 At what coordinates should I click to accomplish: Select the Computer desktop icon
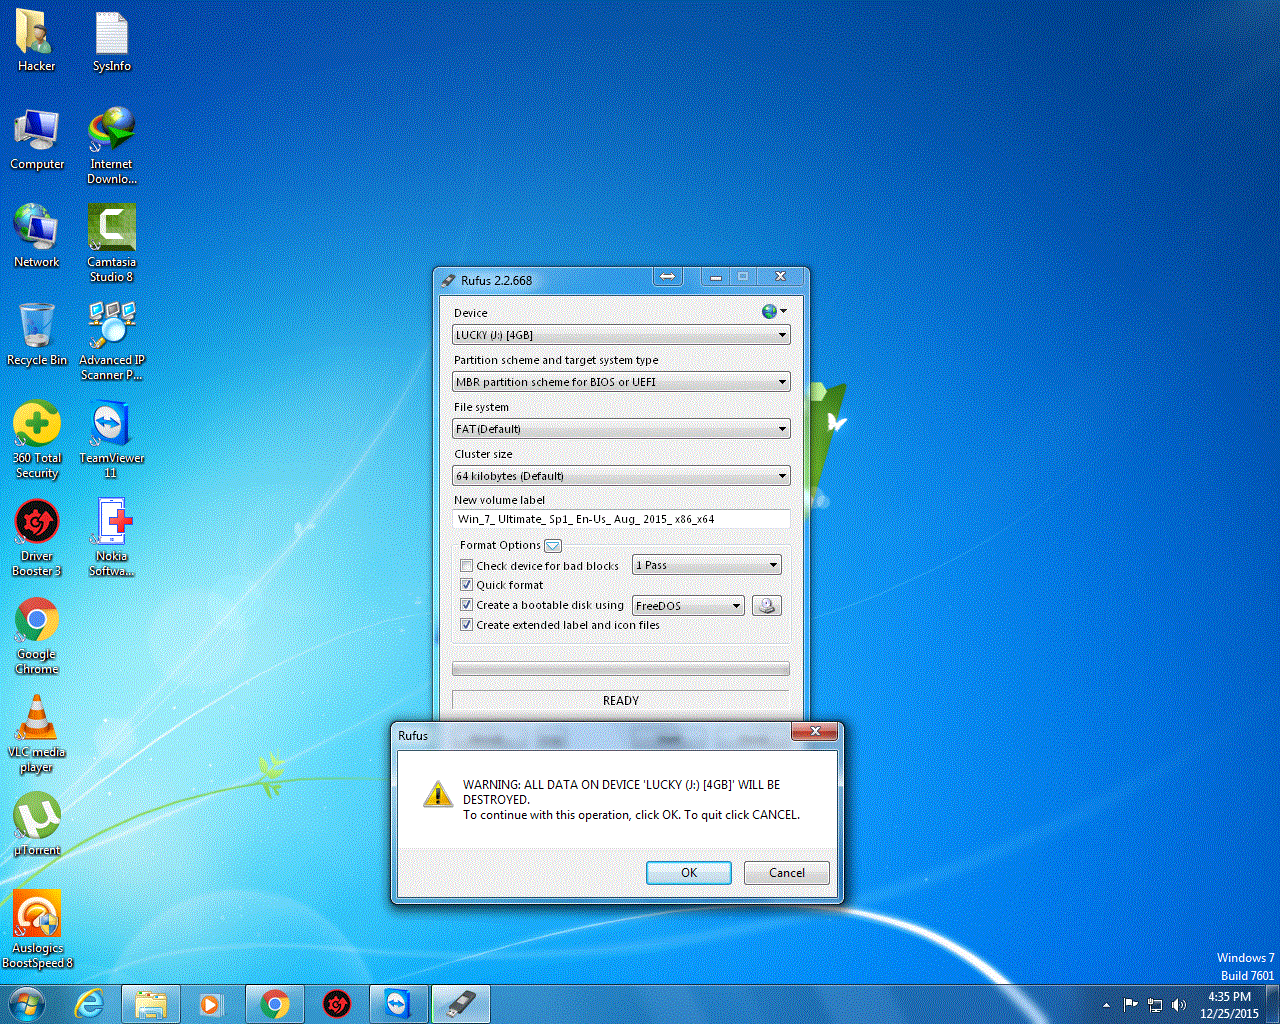(x=37, y=139)
